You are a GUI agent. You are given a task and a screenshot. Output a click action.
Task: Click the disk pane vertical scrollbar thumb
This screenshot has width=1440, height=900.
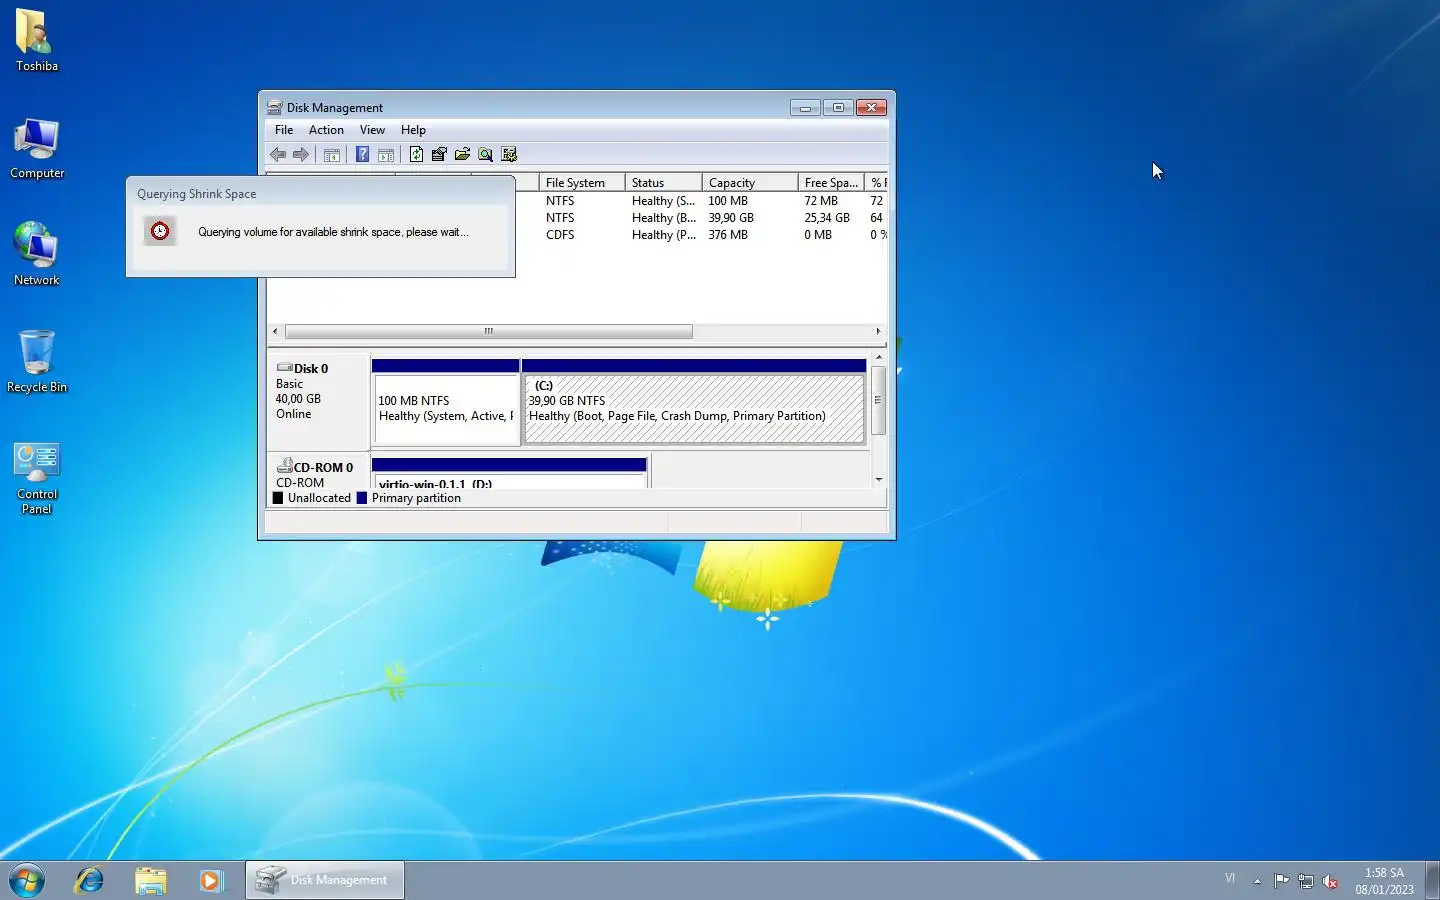[879, 400]
